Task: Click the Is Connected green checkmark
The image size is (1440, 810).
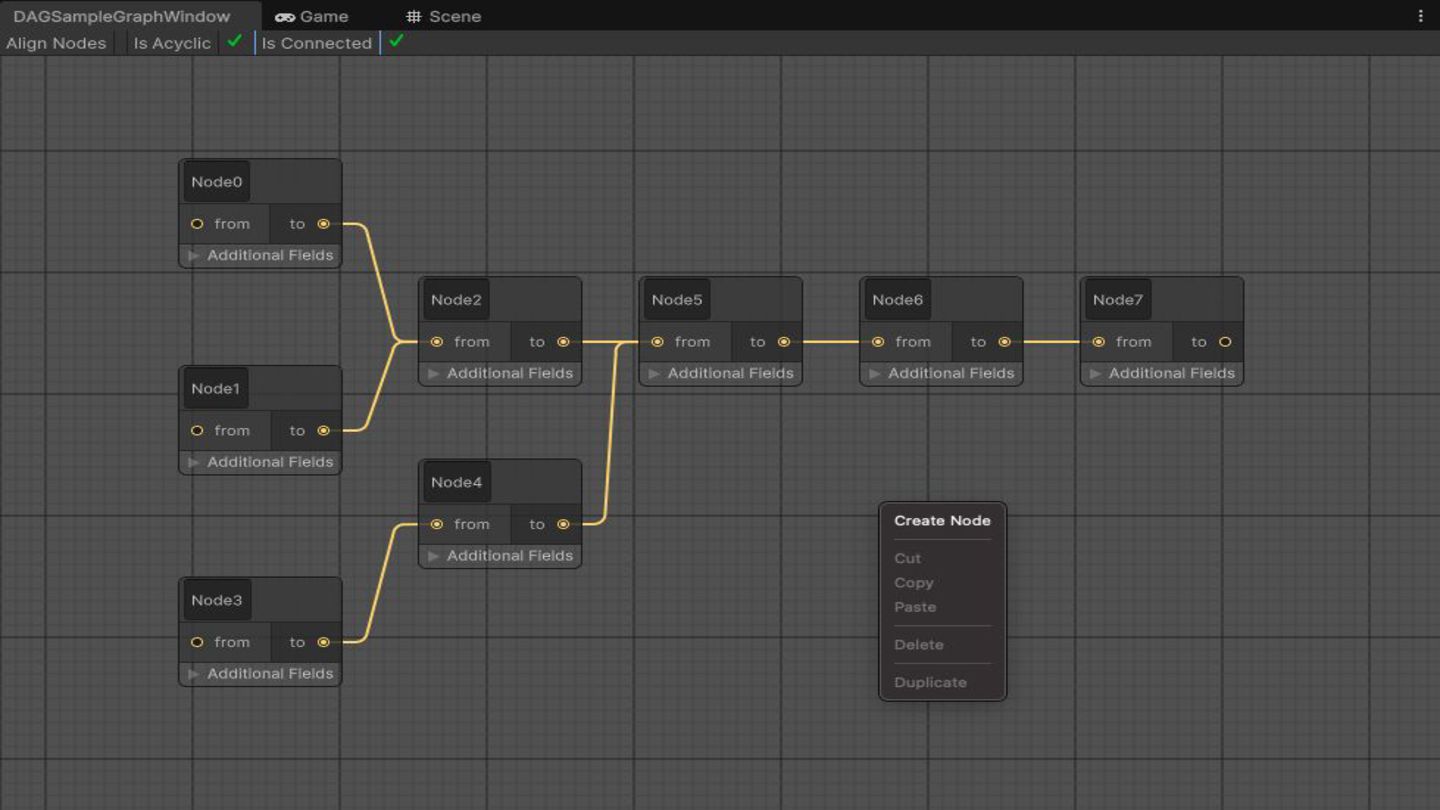Action: coord(396,42)
